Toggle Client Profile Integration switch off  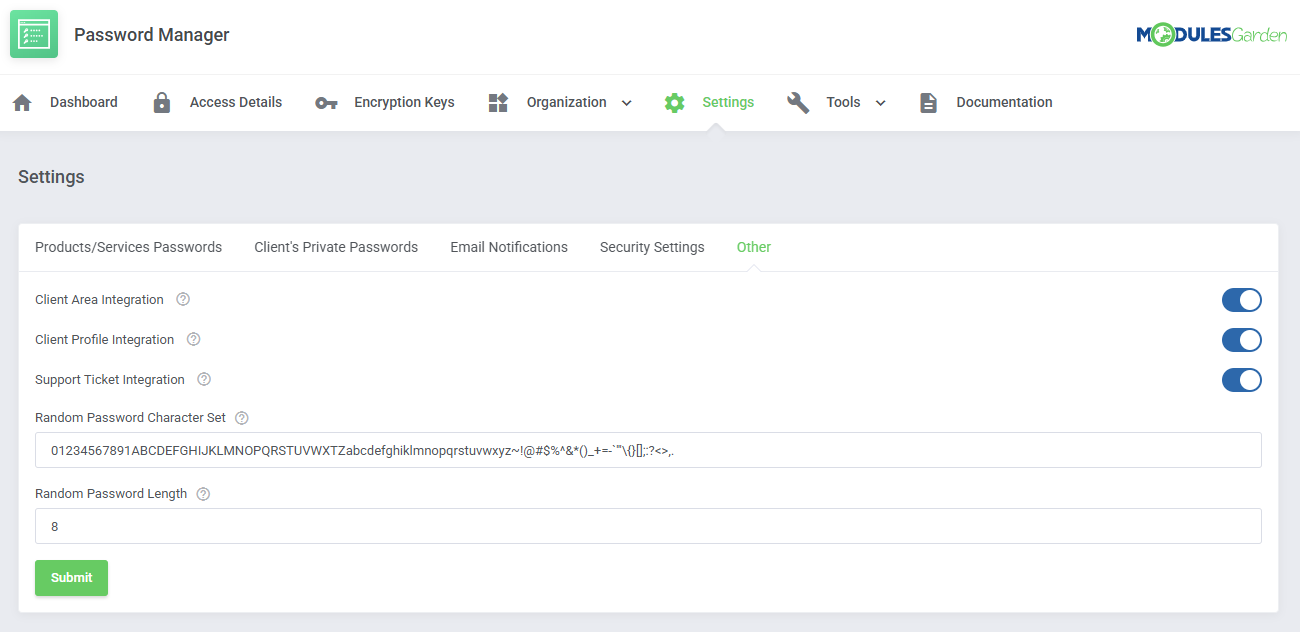point(1241,340)
